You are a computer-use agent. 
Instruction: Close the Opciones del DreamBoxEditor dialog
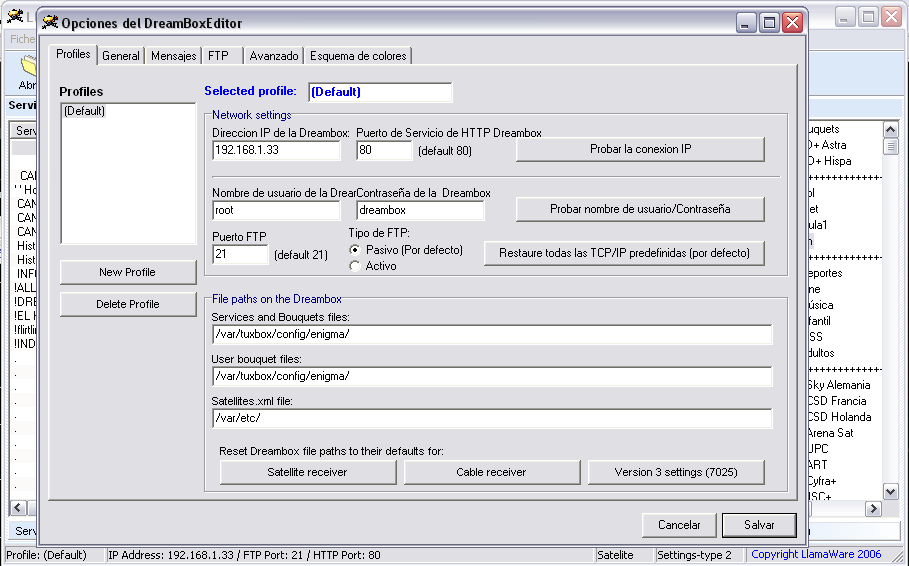coord(792,23)
